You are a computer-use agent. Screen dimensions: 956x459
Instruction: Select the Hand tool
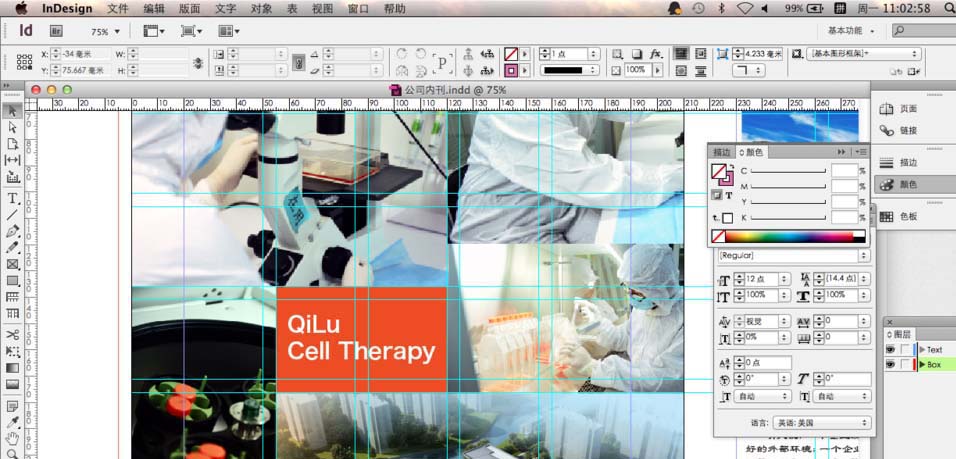tap(12, 438)
